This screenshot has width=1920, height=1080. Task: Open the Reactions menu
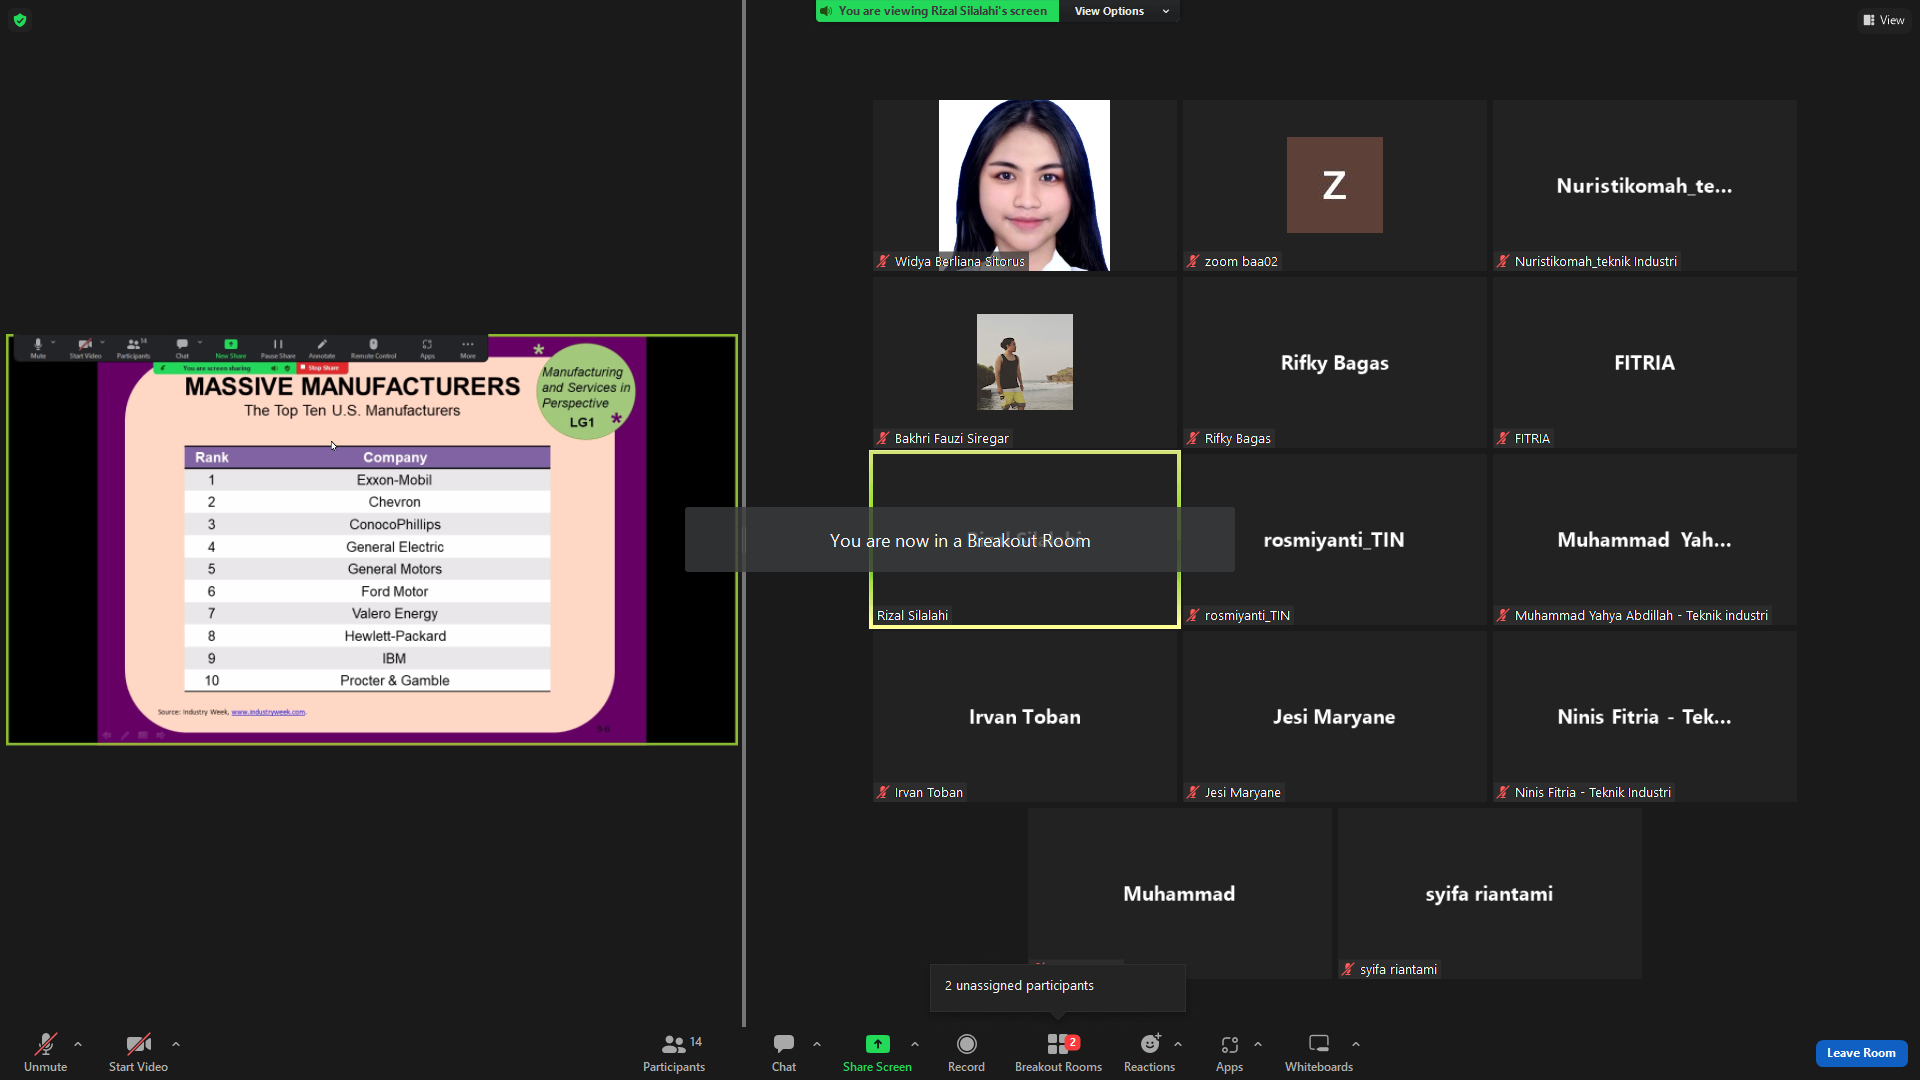(1149, 1052)
